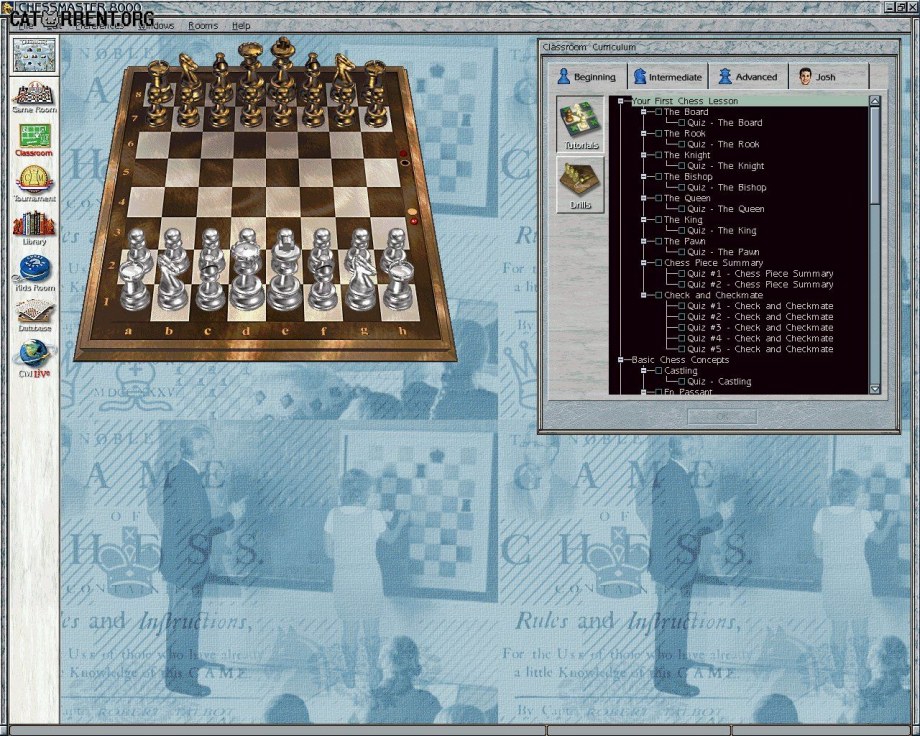Viewport: 920px width, 736px height.
Task: Select the white knight on b1
Action: (172, 281)
